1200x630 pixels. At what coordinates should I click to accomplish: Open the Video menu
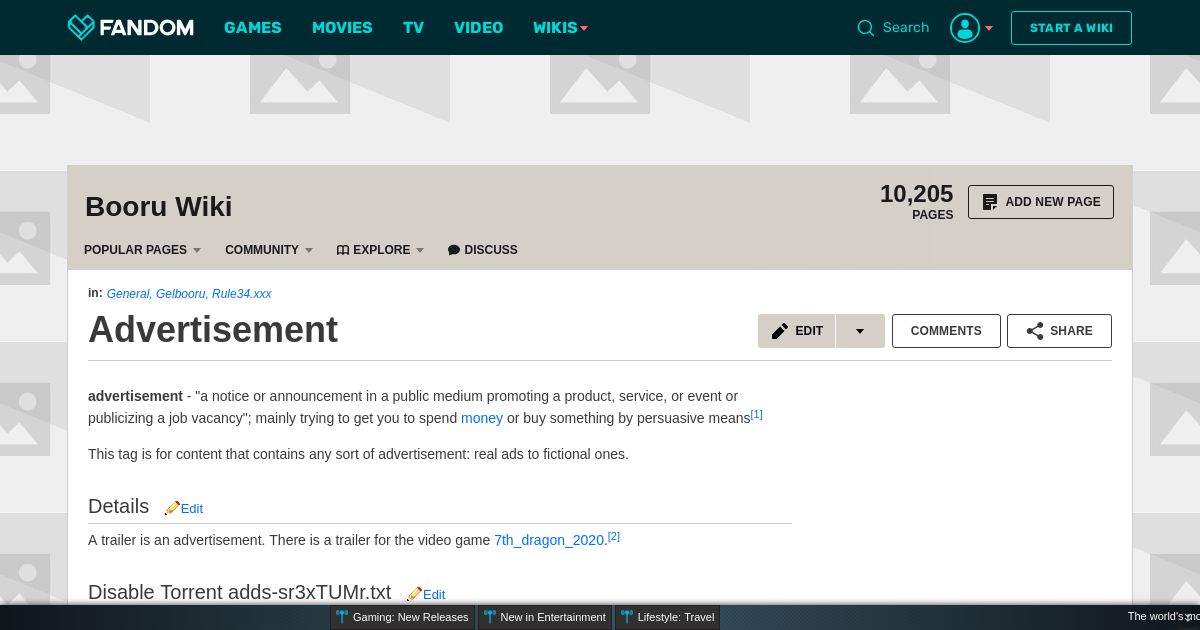[478, 28]
